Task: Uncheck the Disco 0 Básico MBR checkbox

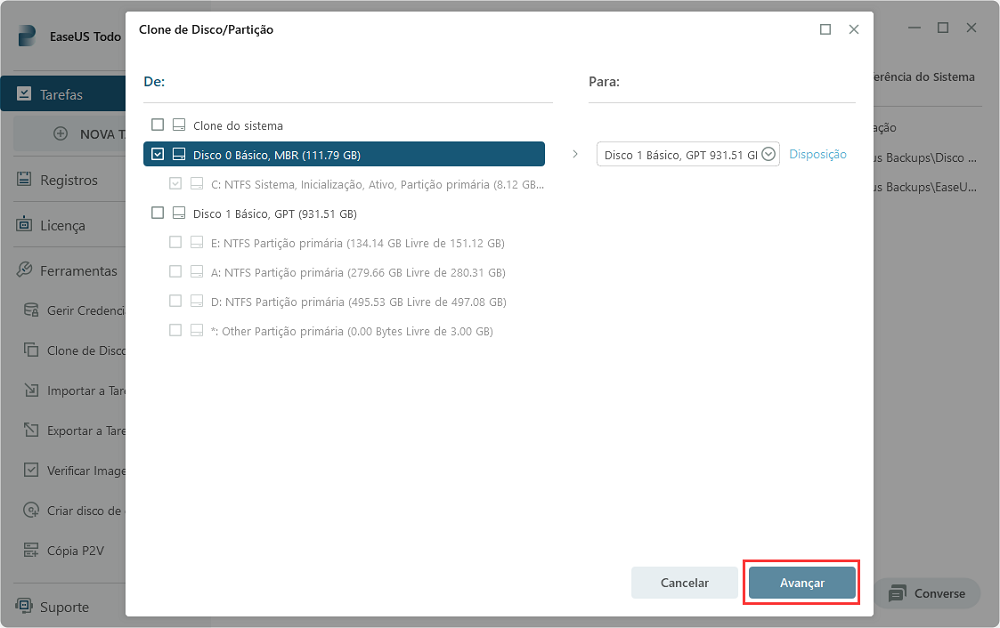Action: (x=157, y=155)
